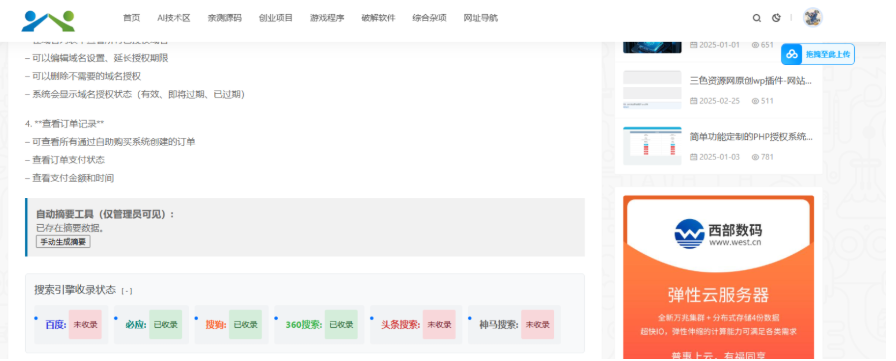Click the 西部数码 logo in the ad
Viewport: 896px width, 361px height.
[x=718, y=234]
